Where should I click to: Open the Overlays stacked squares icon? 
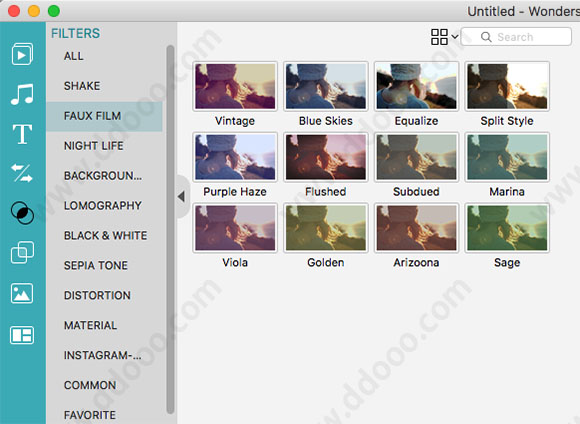pos(22,253)
